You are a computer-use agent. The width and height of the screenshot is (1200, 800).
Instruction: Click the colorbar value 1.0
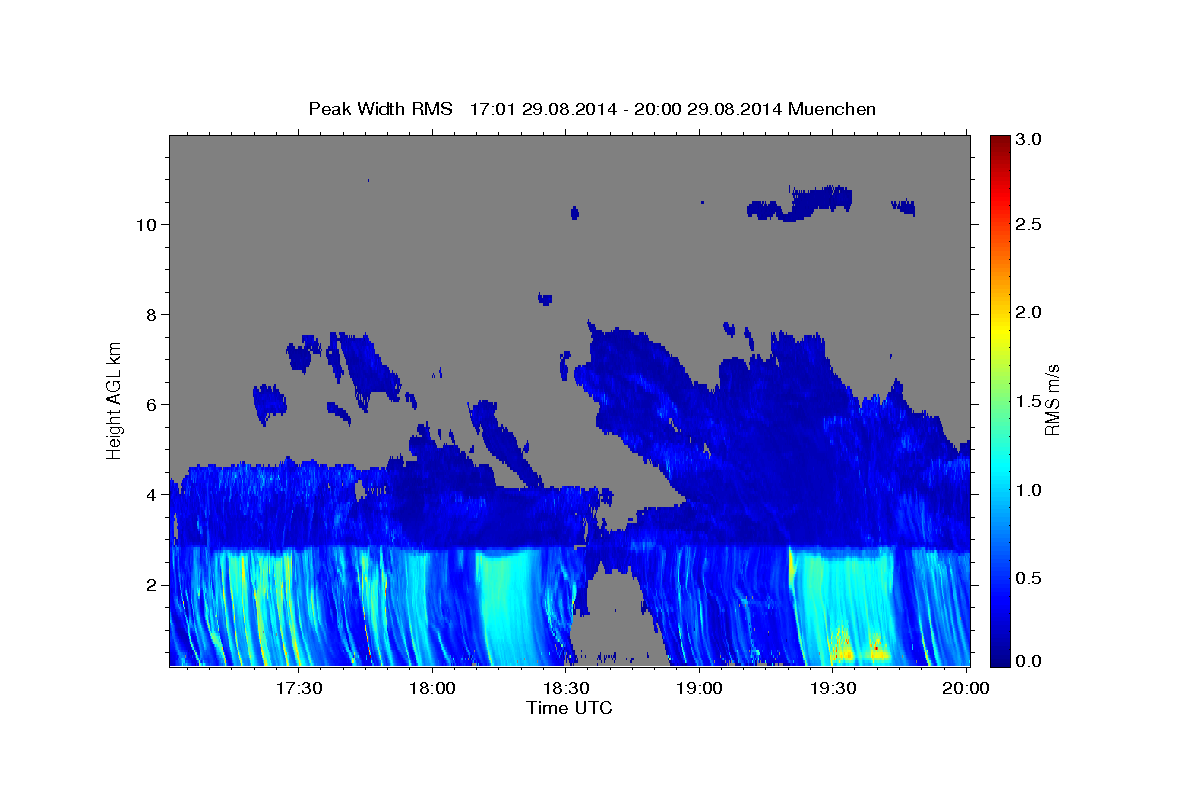point(1029,490)
